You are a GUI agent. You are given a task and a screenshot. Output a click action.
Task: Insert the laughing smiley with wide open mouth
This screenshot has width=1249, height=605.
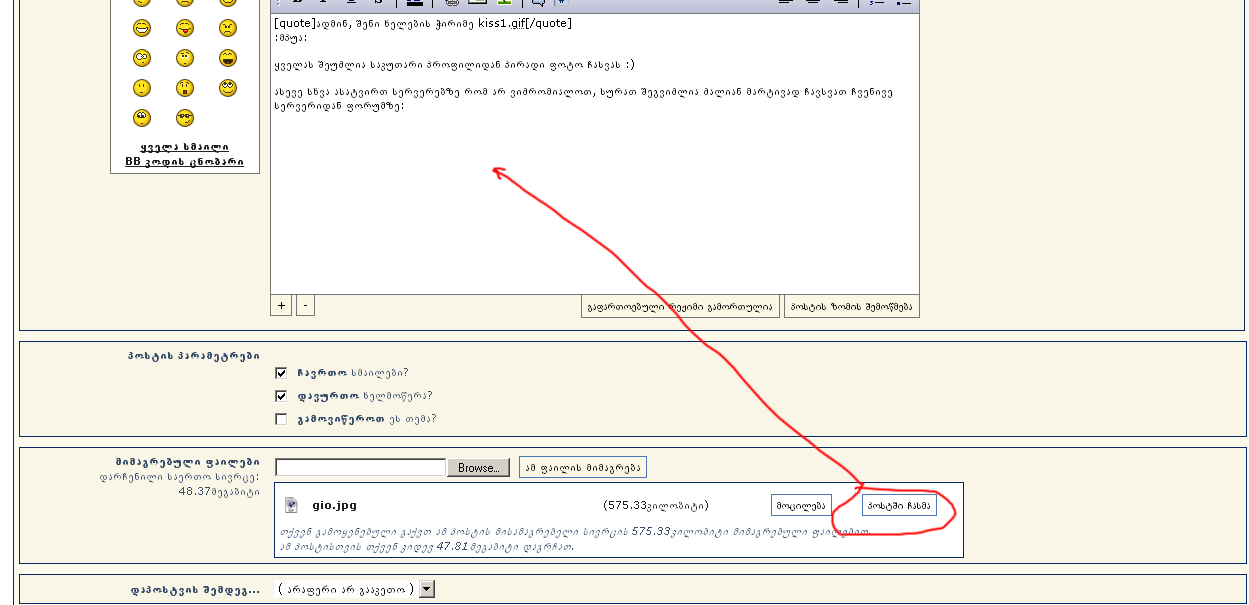click(x=228, y=58)
